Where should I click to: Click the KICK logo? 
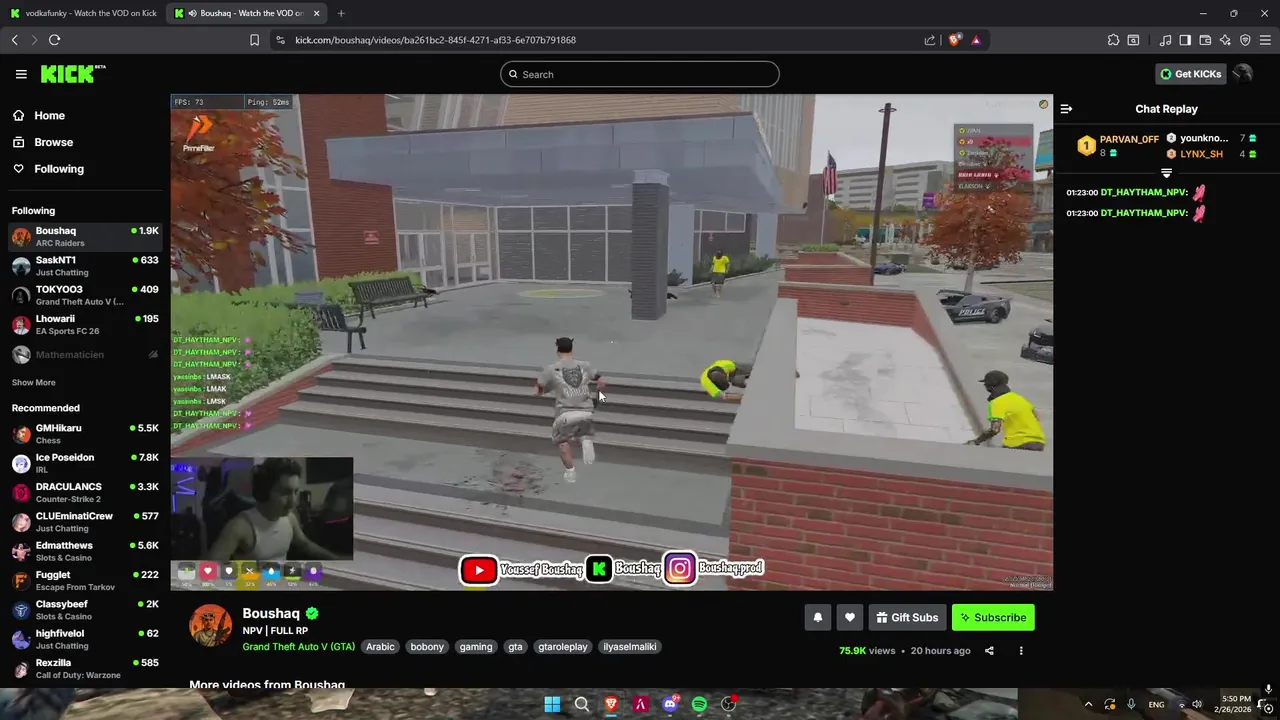click(73, 74)
